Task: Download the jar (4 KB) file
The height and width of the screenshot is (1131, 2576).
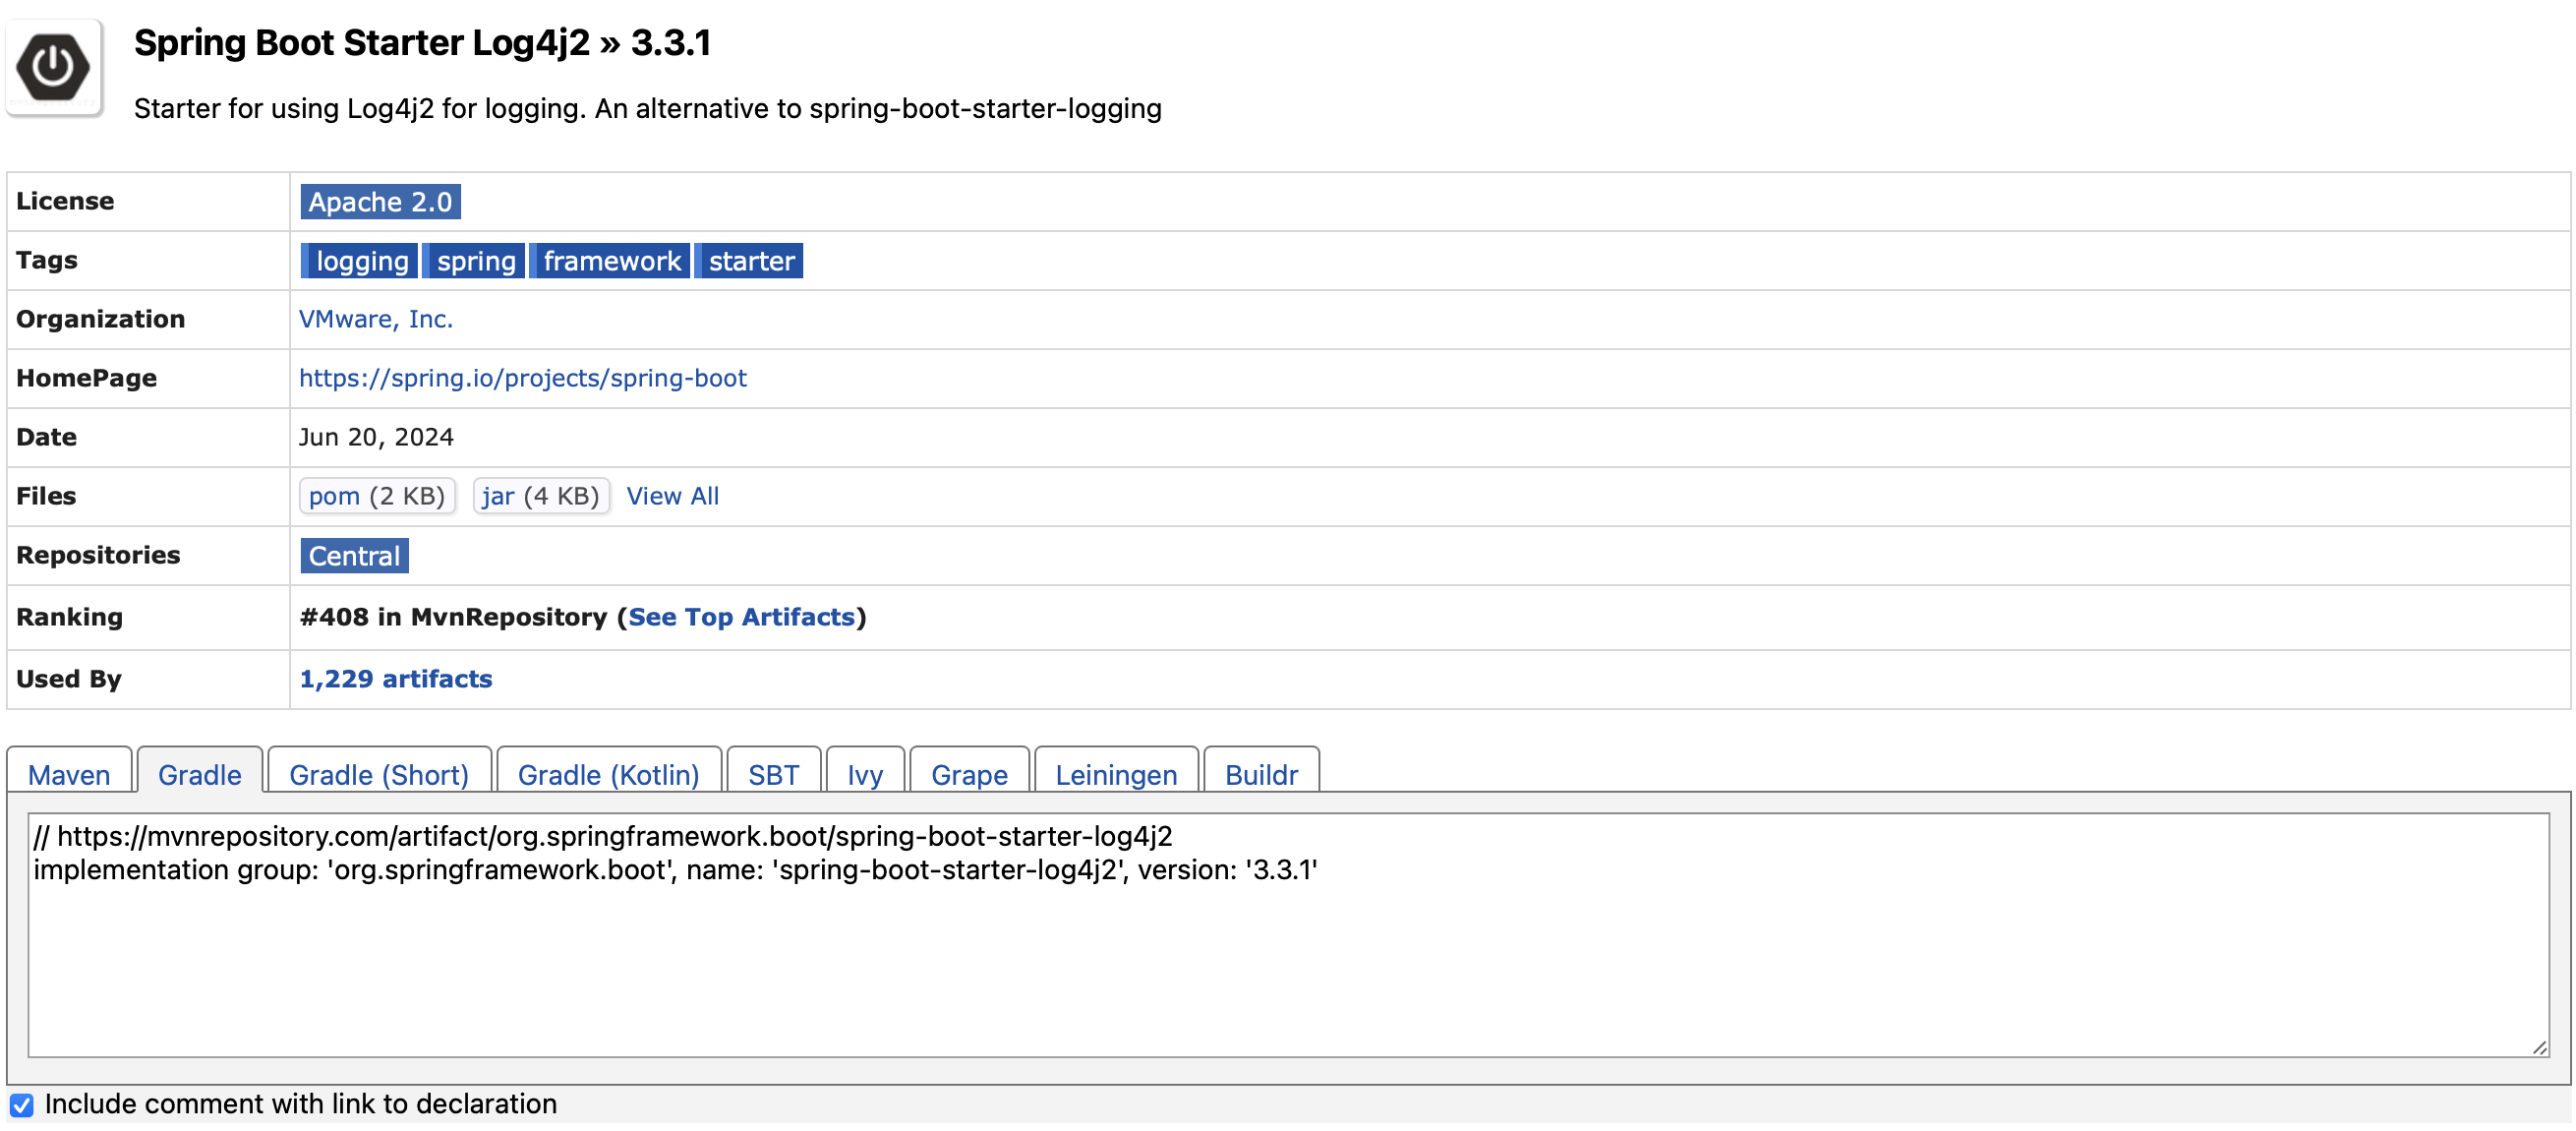Action: (x=541, y=496)
